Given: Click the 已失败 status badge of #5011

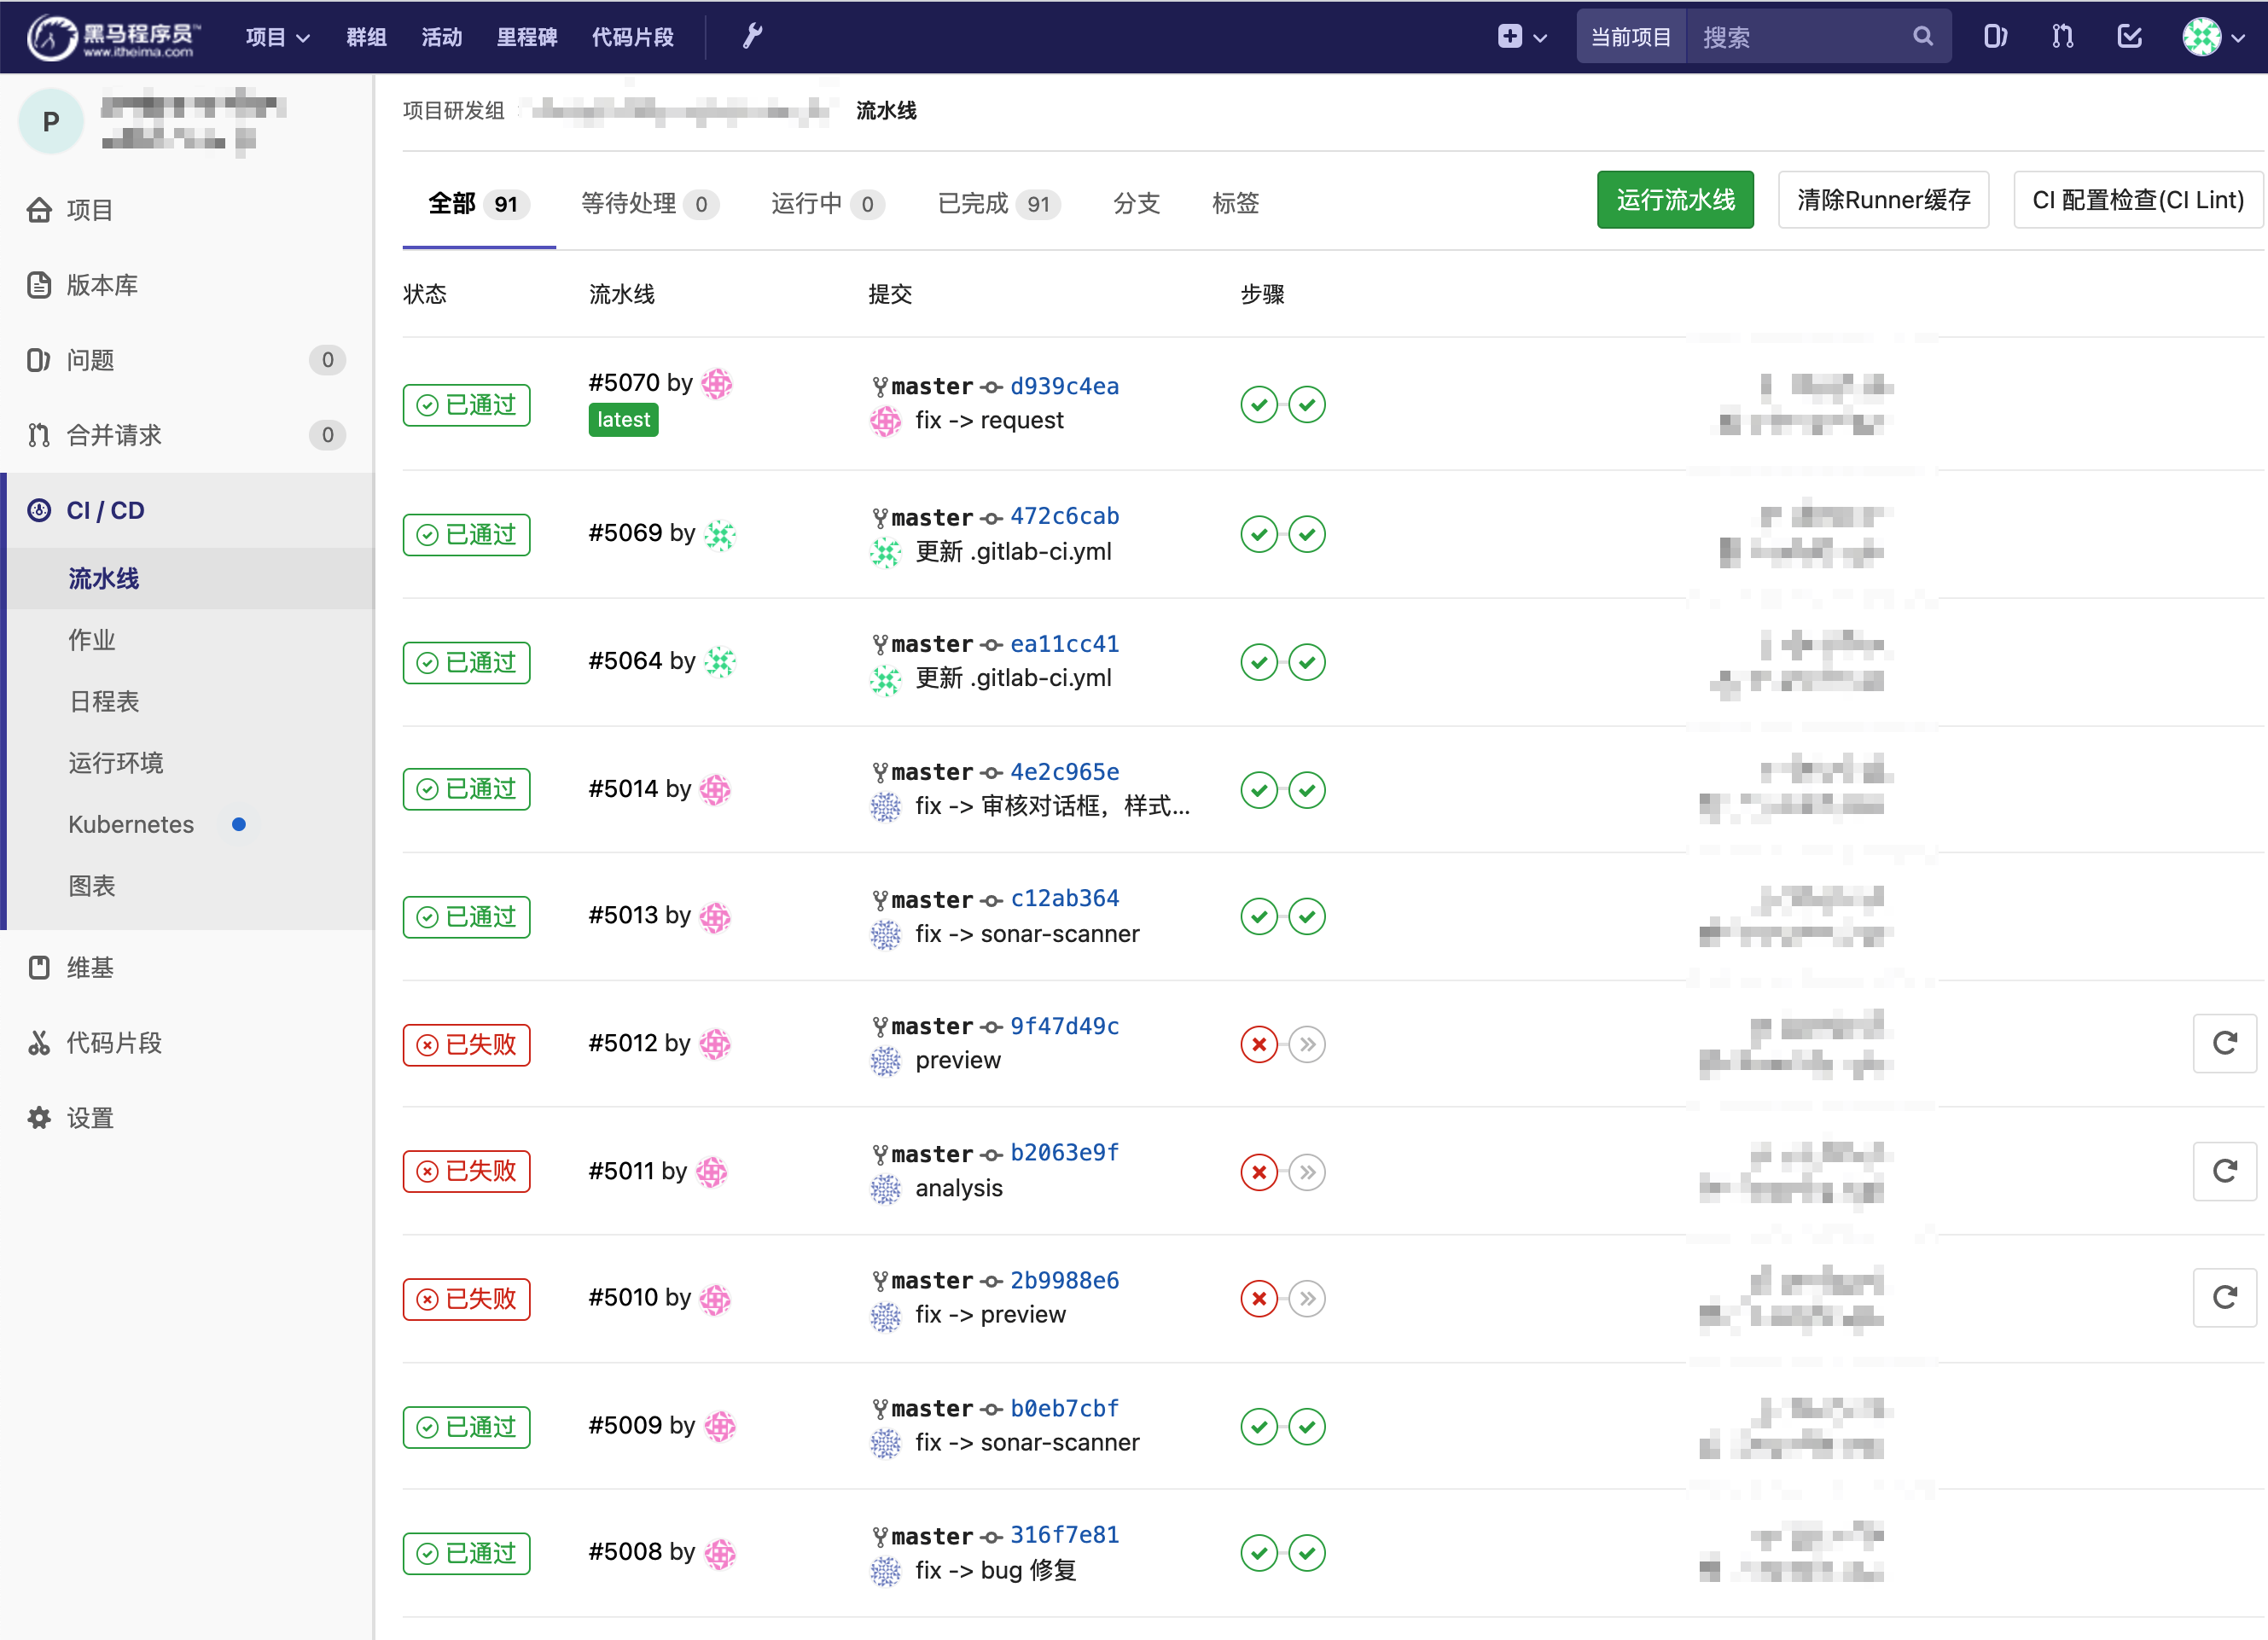Looking at the screenshot, I should (x=466, y=1171).
